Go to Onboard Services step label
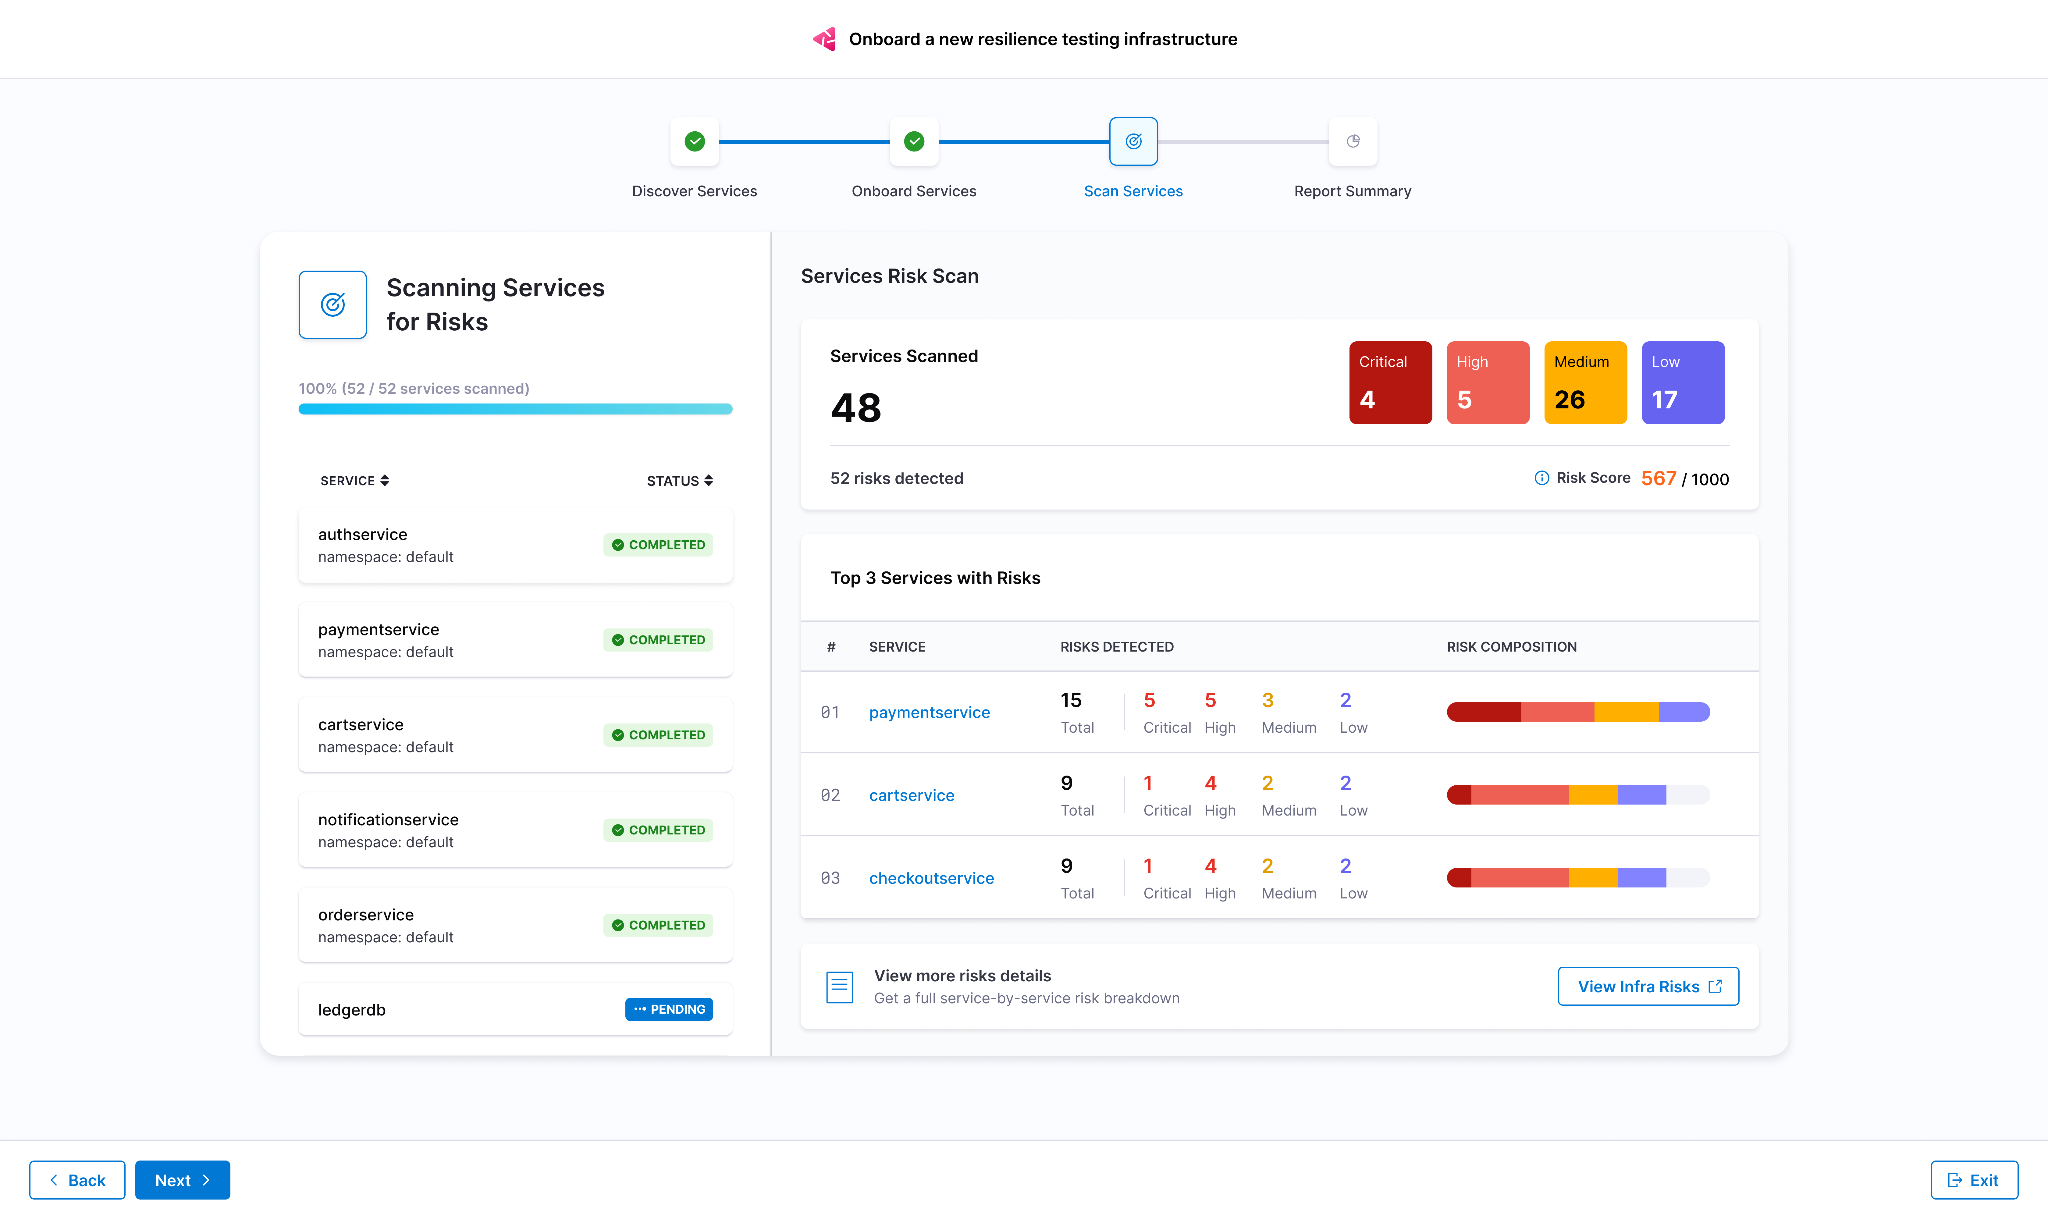This screenshot has width=2048, height=1219. click(x=914, y=191)
